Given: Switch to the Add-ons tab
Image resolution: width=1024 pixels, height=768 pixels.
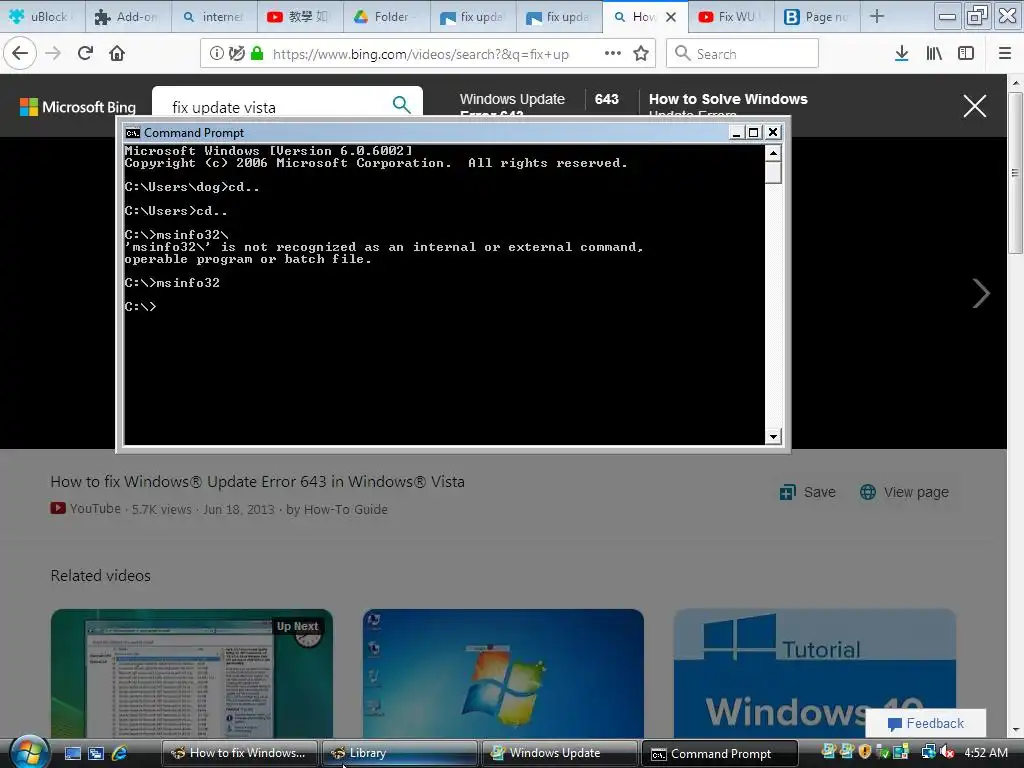Looking at the screenshot, I should 129,17.
